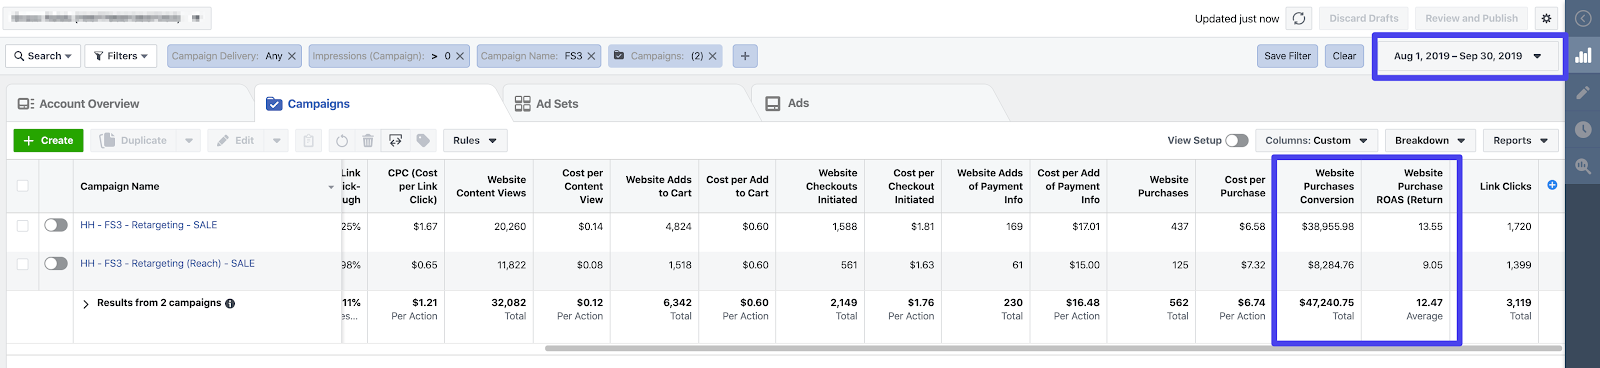Image resolution: width=1600 pixels, height=368 pixels.
Task: Open the Search dropdown
Action: 43,56
